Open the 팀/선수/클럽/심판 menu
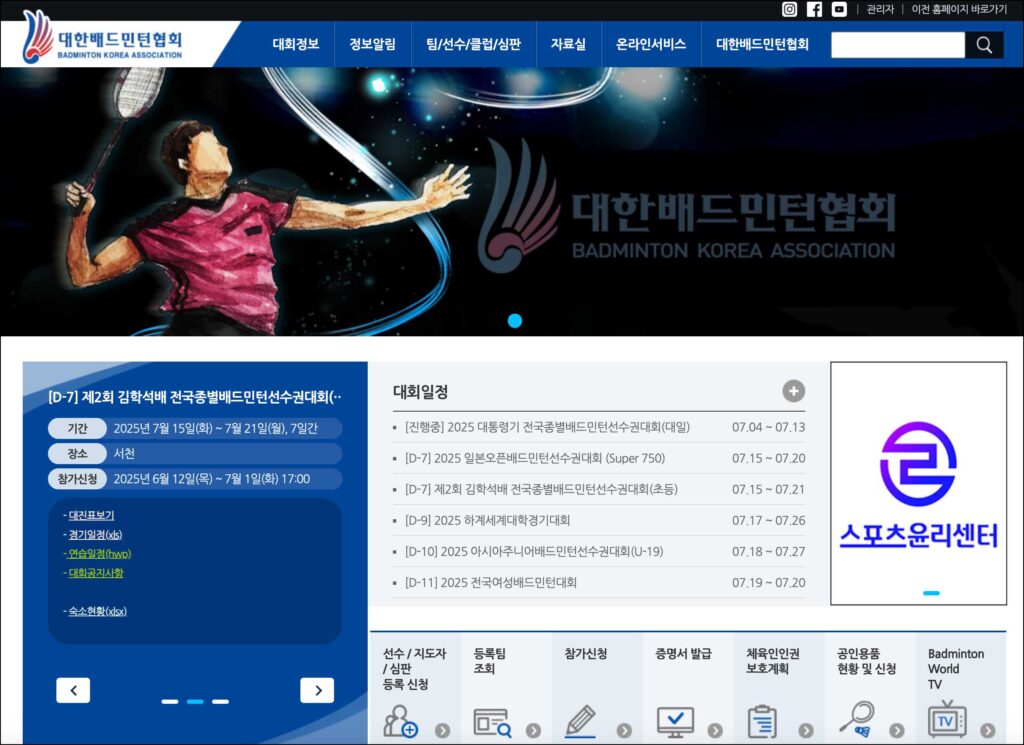 coord(473,44)
